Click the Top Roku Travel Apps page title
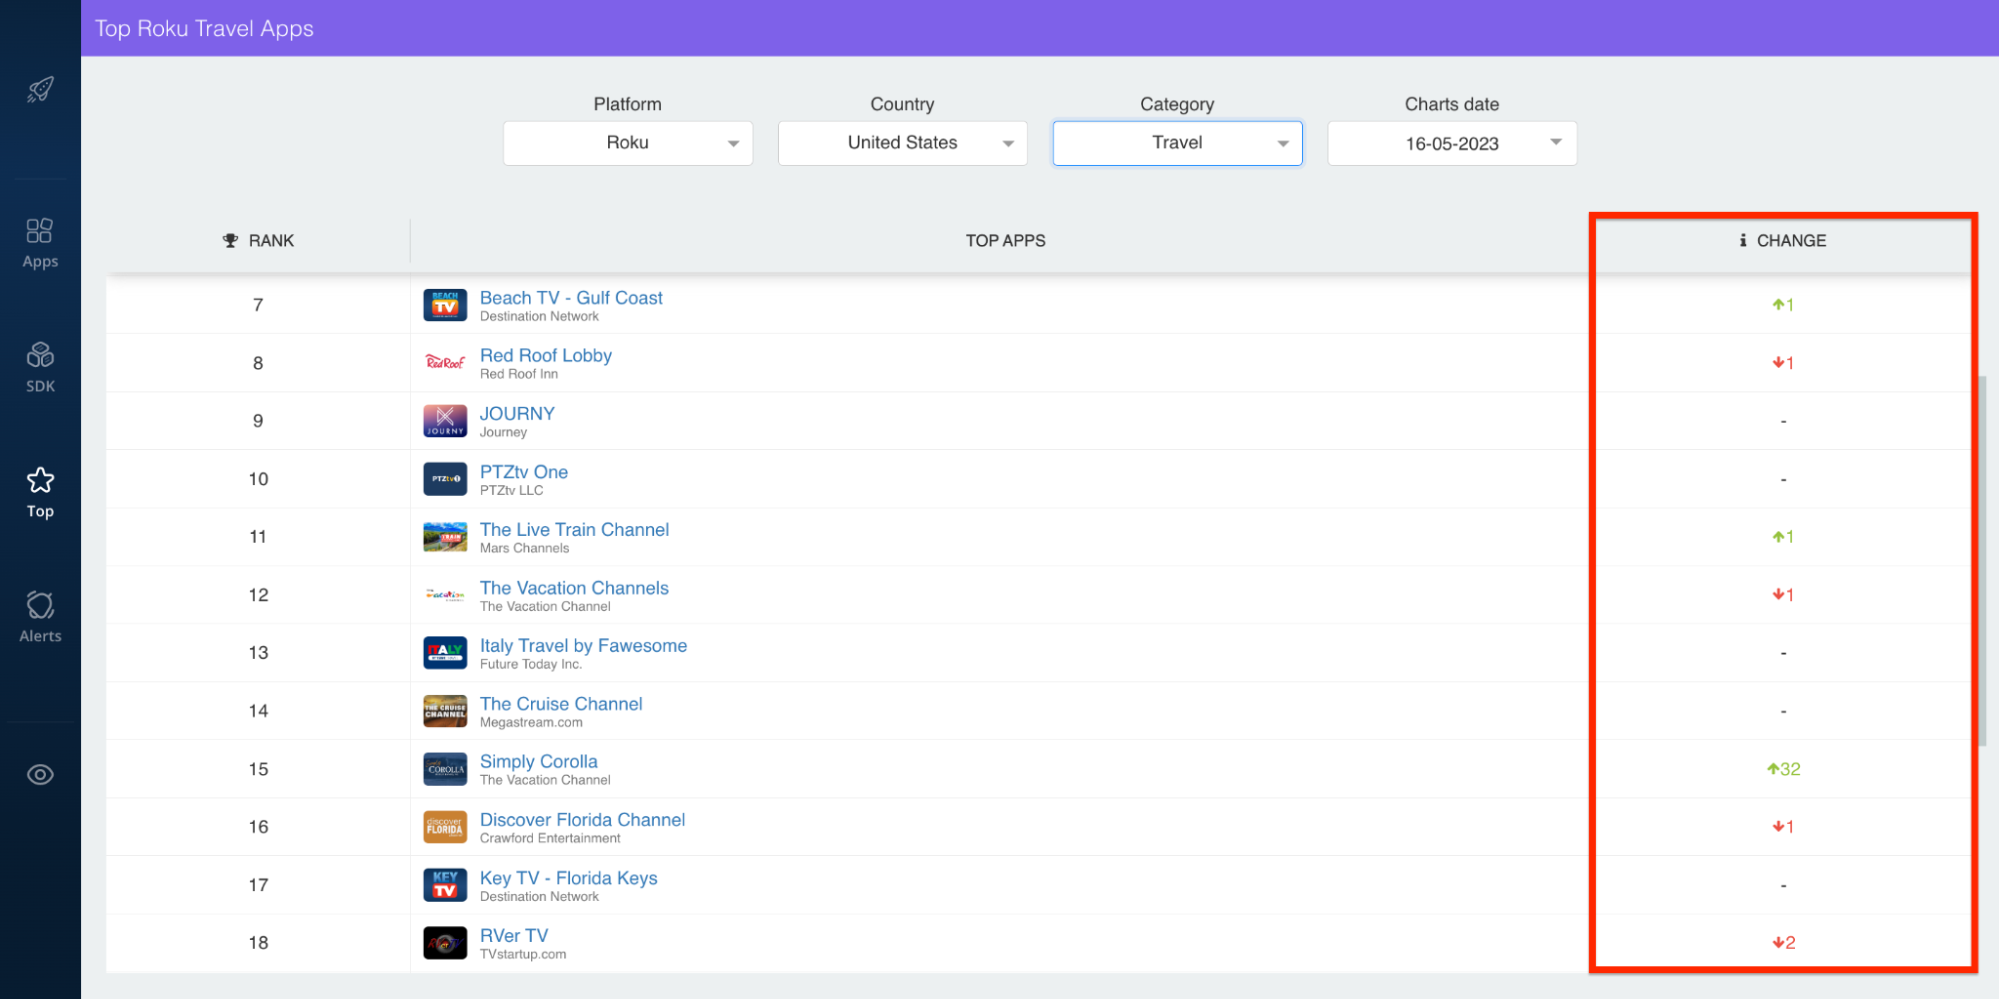Screen dimensions: 1999x999 204,28
